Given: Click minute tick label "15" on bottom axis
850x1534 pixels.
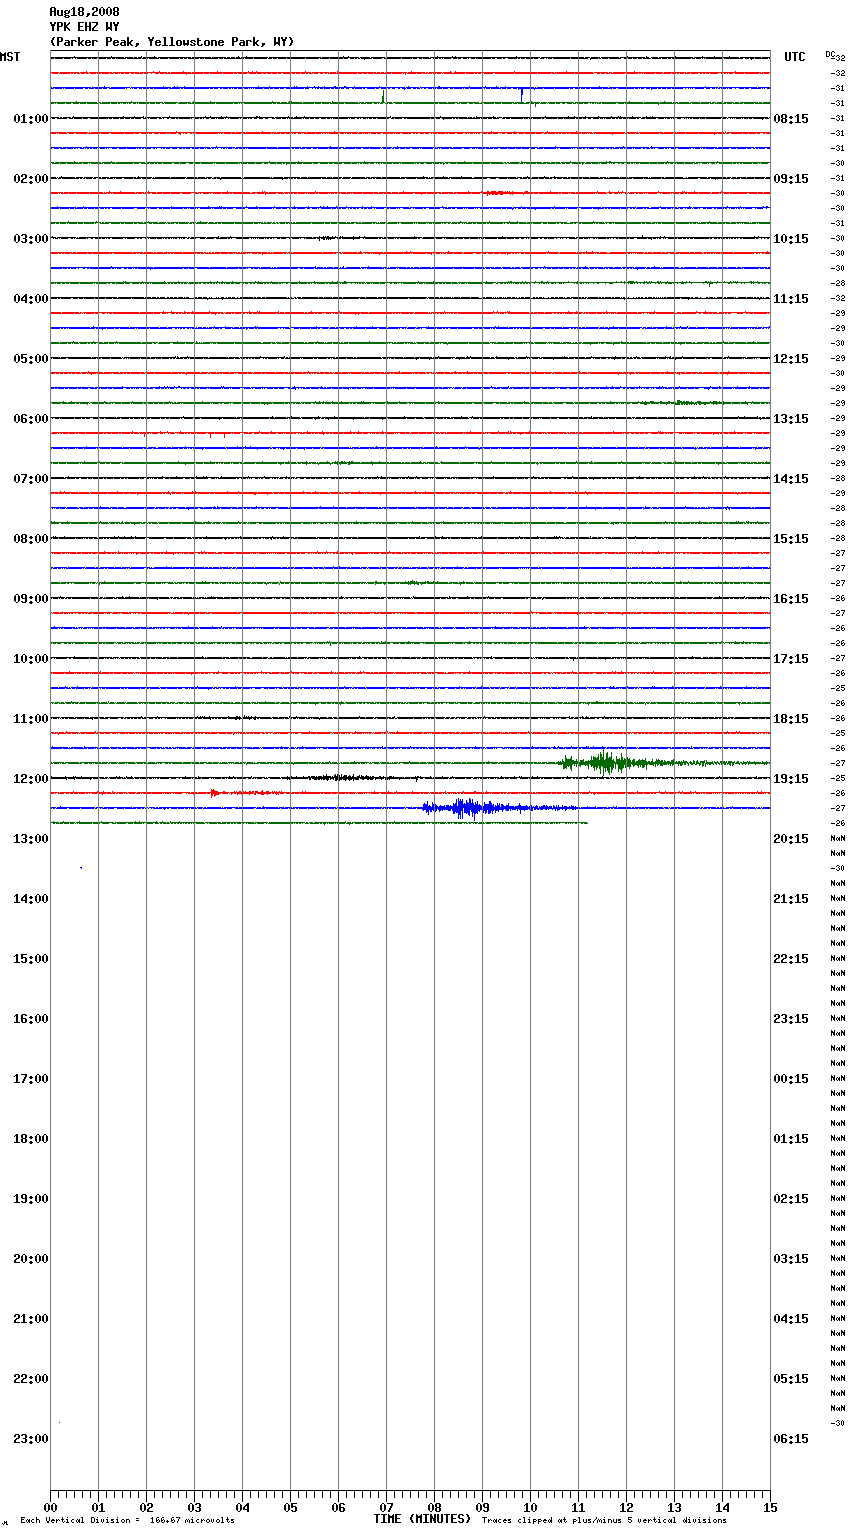Looking at the screenshot, I should point(770,1508).
